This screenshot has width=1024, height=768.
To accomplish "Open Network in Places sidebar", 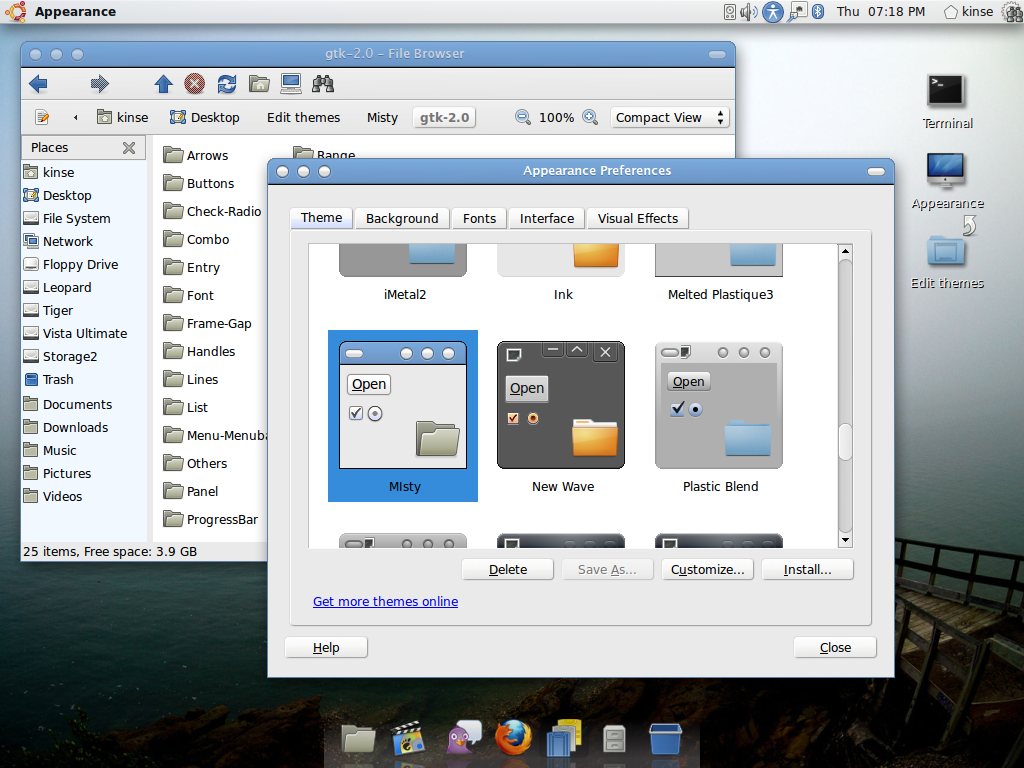I will [59, 242].
